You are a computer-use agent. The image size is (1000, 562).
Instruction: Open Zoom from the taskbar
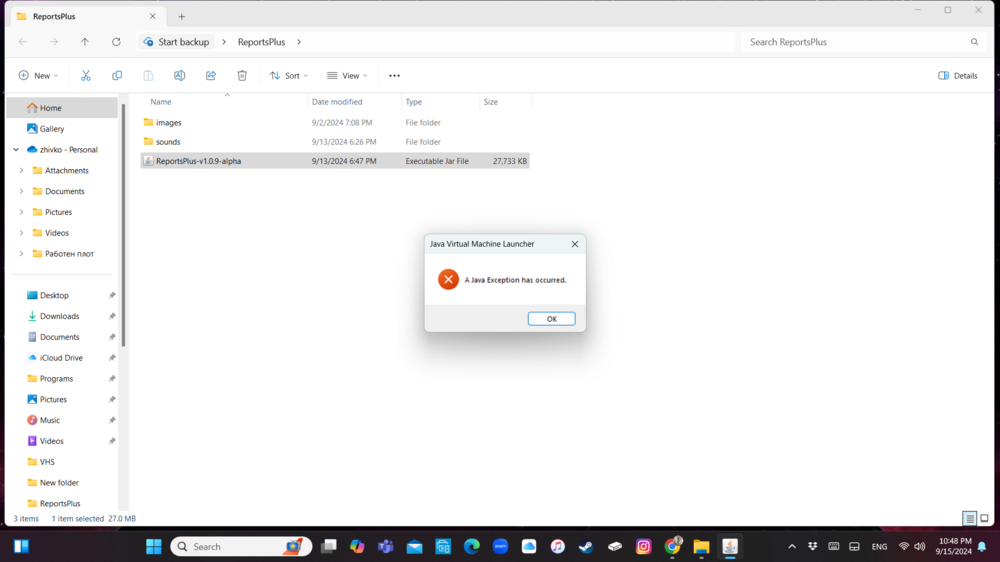500,547
